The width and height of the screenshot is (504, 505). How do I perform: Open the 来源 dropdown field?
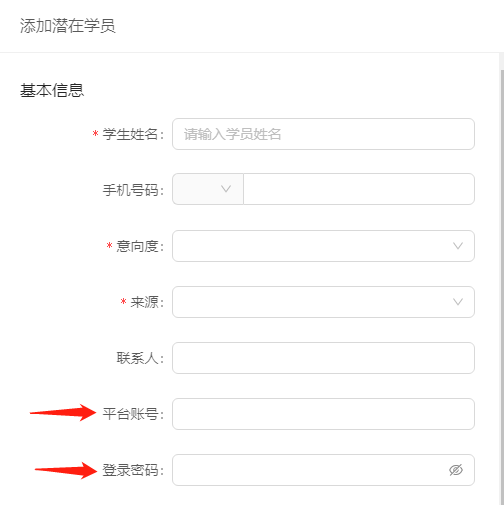tap(323, 302)
